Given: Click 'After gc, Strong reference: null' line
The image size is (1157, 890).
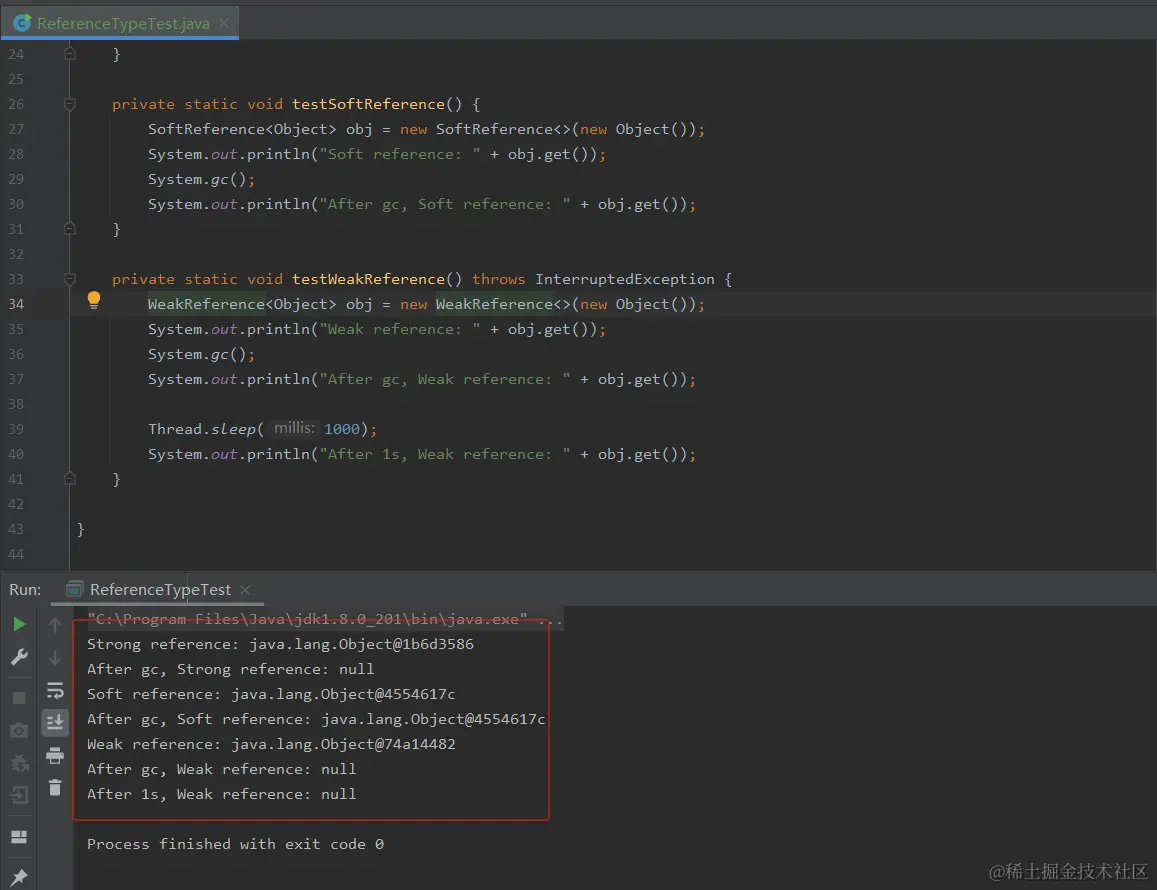Looking at the screenshot, I should coord(230,669).
